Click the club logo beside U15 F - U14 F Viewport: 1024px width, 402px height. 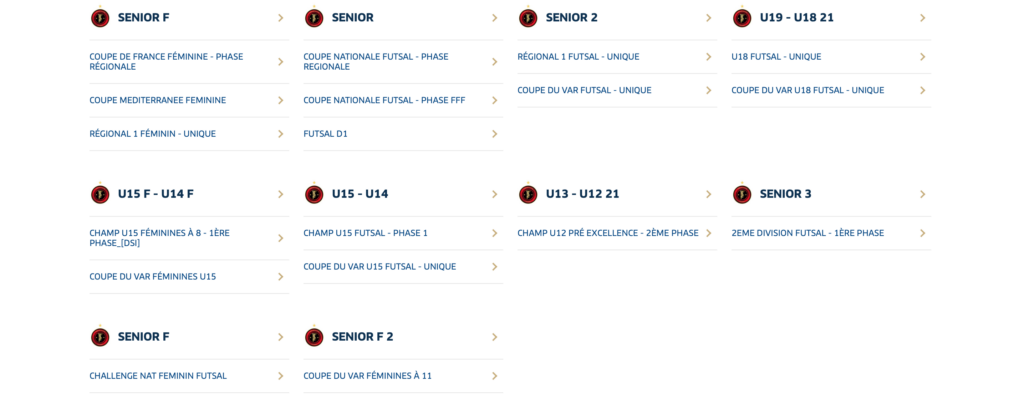click(100, 194)
